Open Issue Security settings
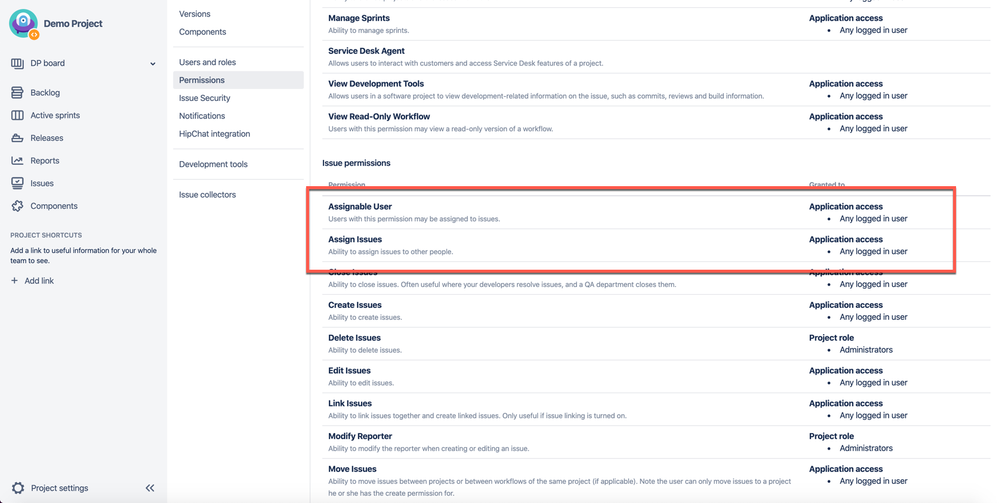 point(205,98)
